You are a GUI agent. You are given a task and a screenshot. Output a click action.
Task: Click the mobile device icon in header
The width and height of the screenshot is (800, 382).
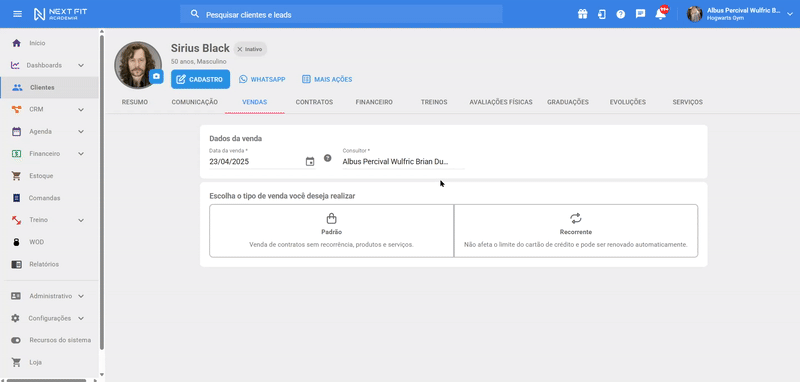[602, 14]
